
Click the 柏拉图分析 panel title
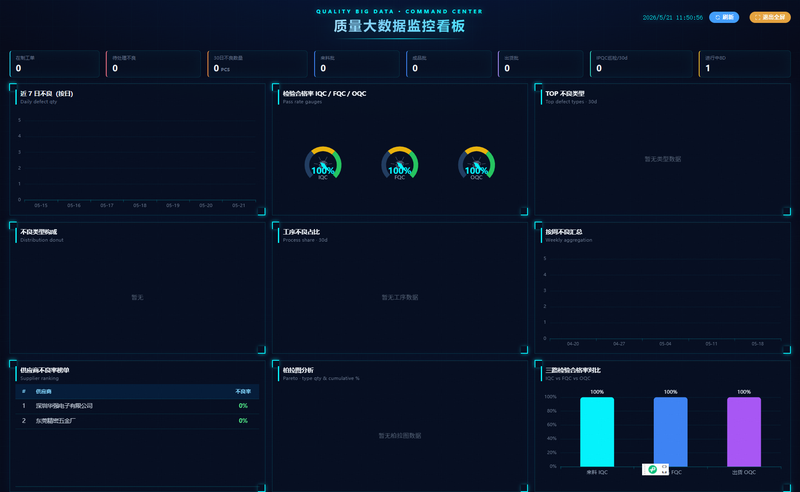(298, 371)
